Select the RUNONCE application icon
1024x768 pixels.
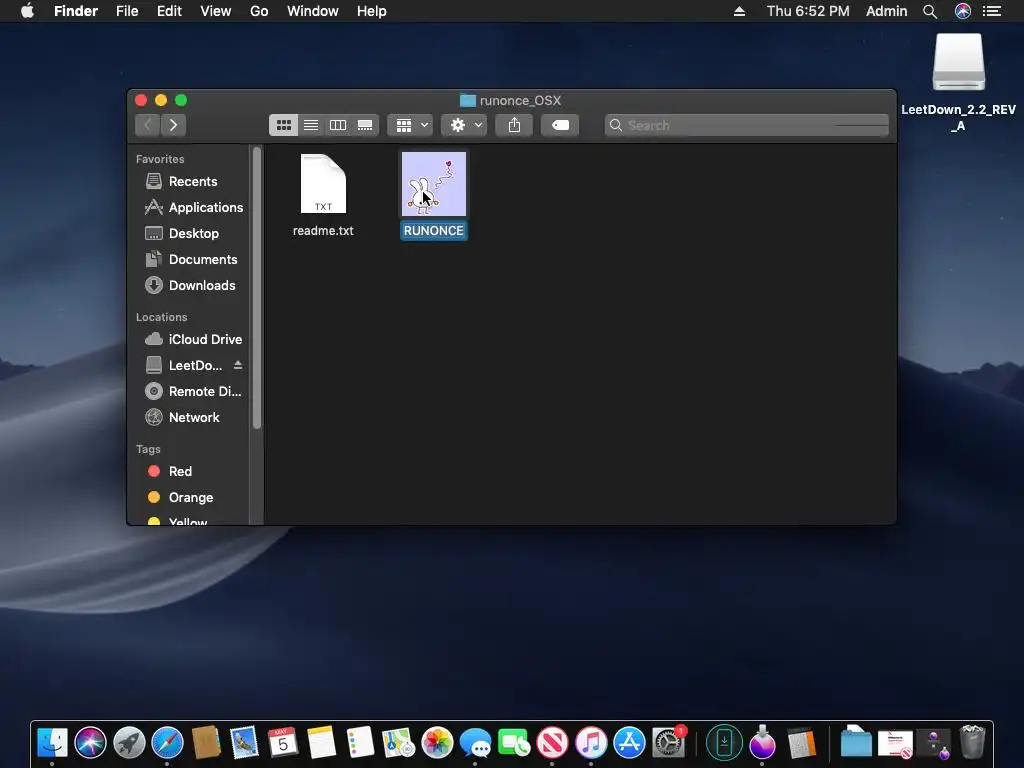pyautogui.click(x=434, y=184)
